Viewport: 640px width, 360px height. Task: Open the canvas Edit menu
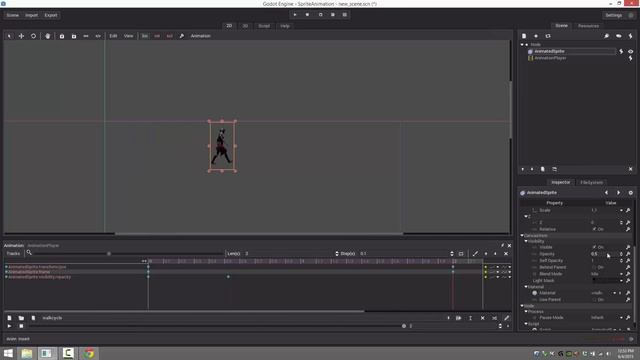coord(113,36)
